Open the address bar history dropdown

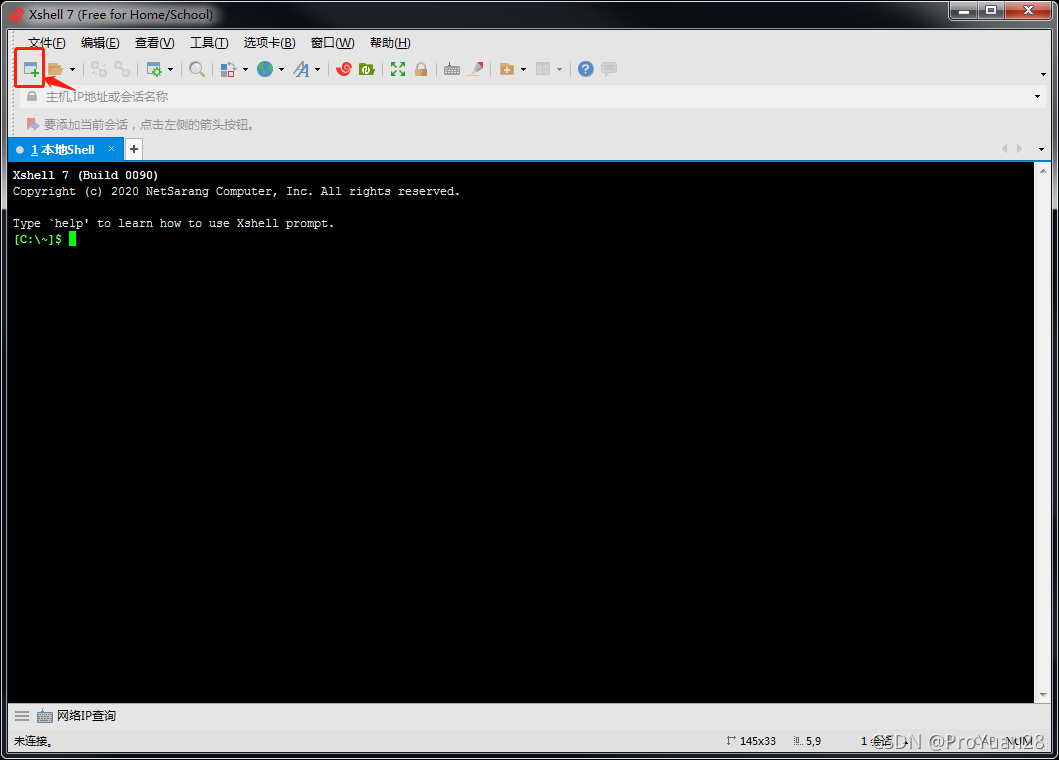click(1037, 97)
